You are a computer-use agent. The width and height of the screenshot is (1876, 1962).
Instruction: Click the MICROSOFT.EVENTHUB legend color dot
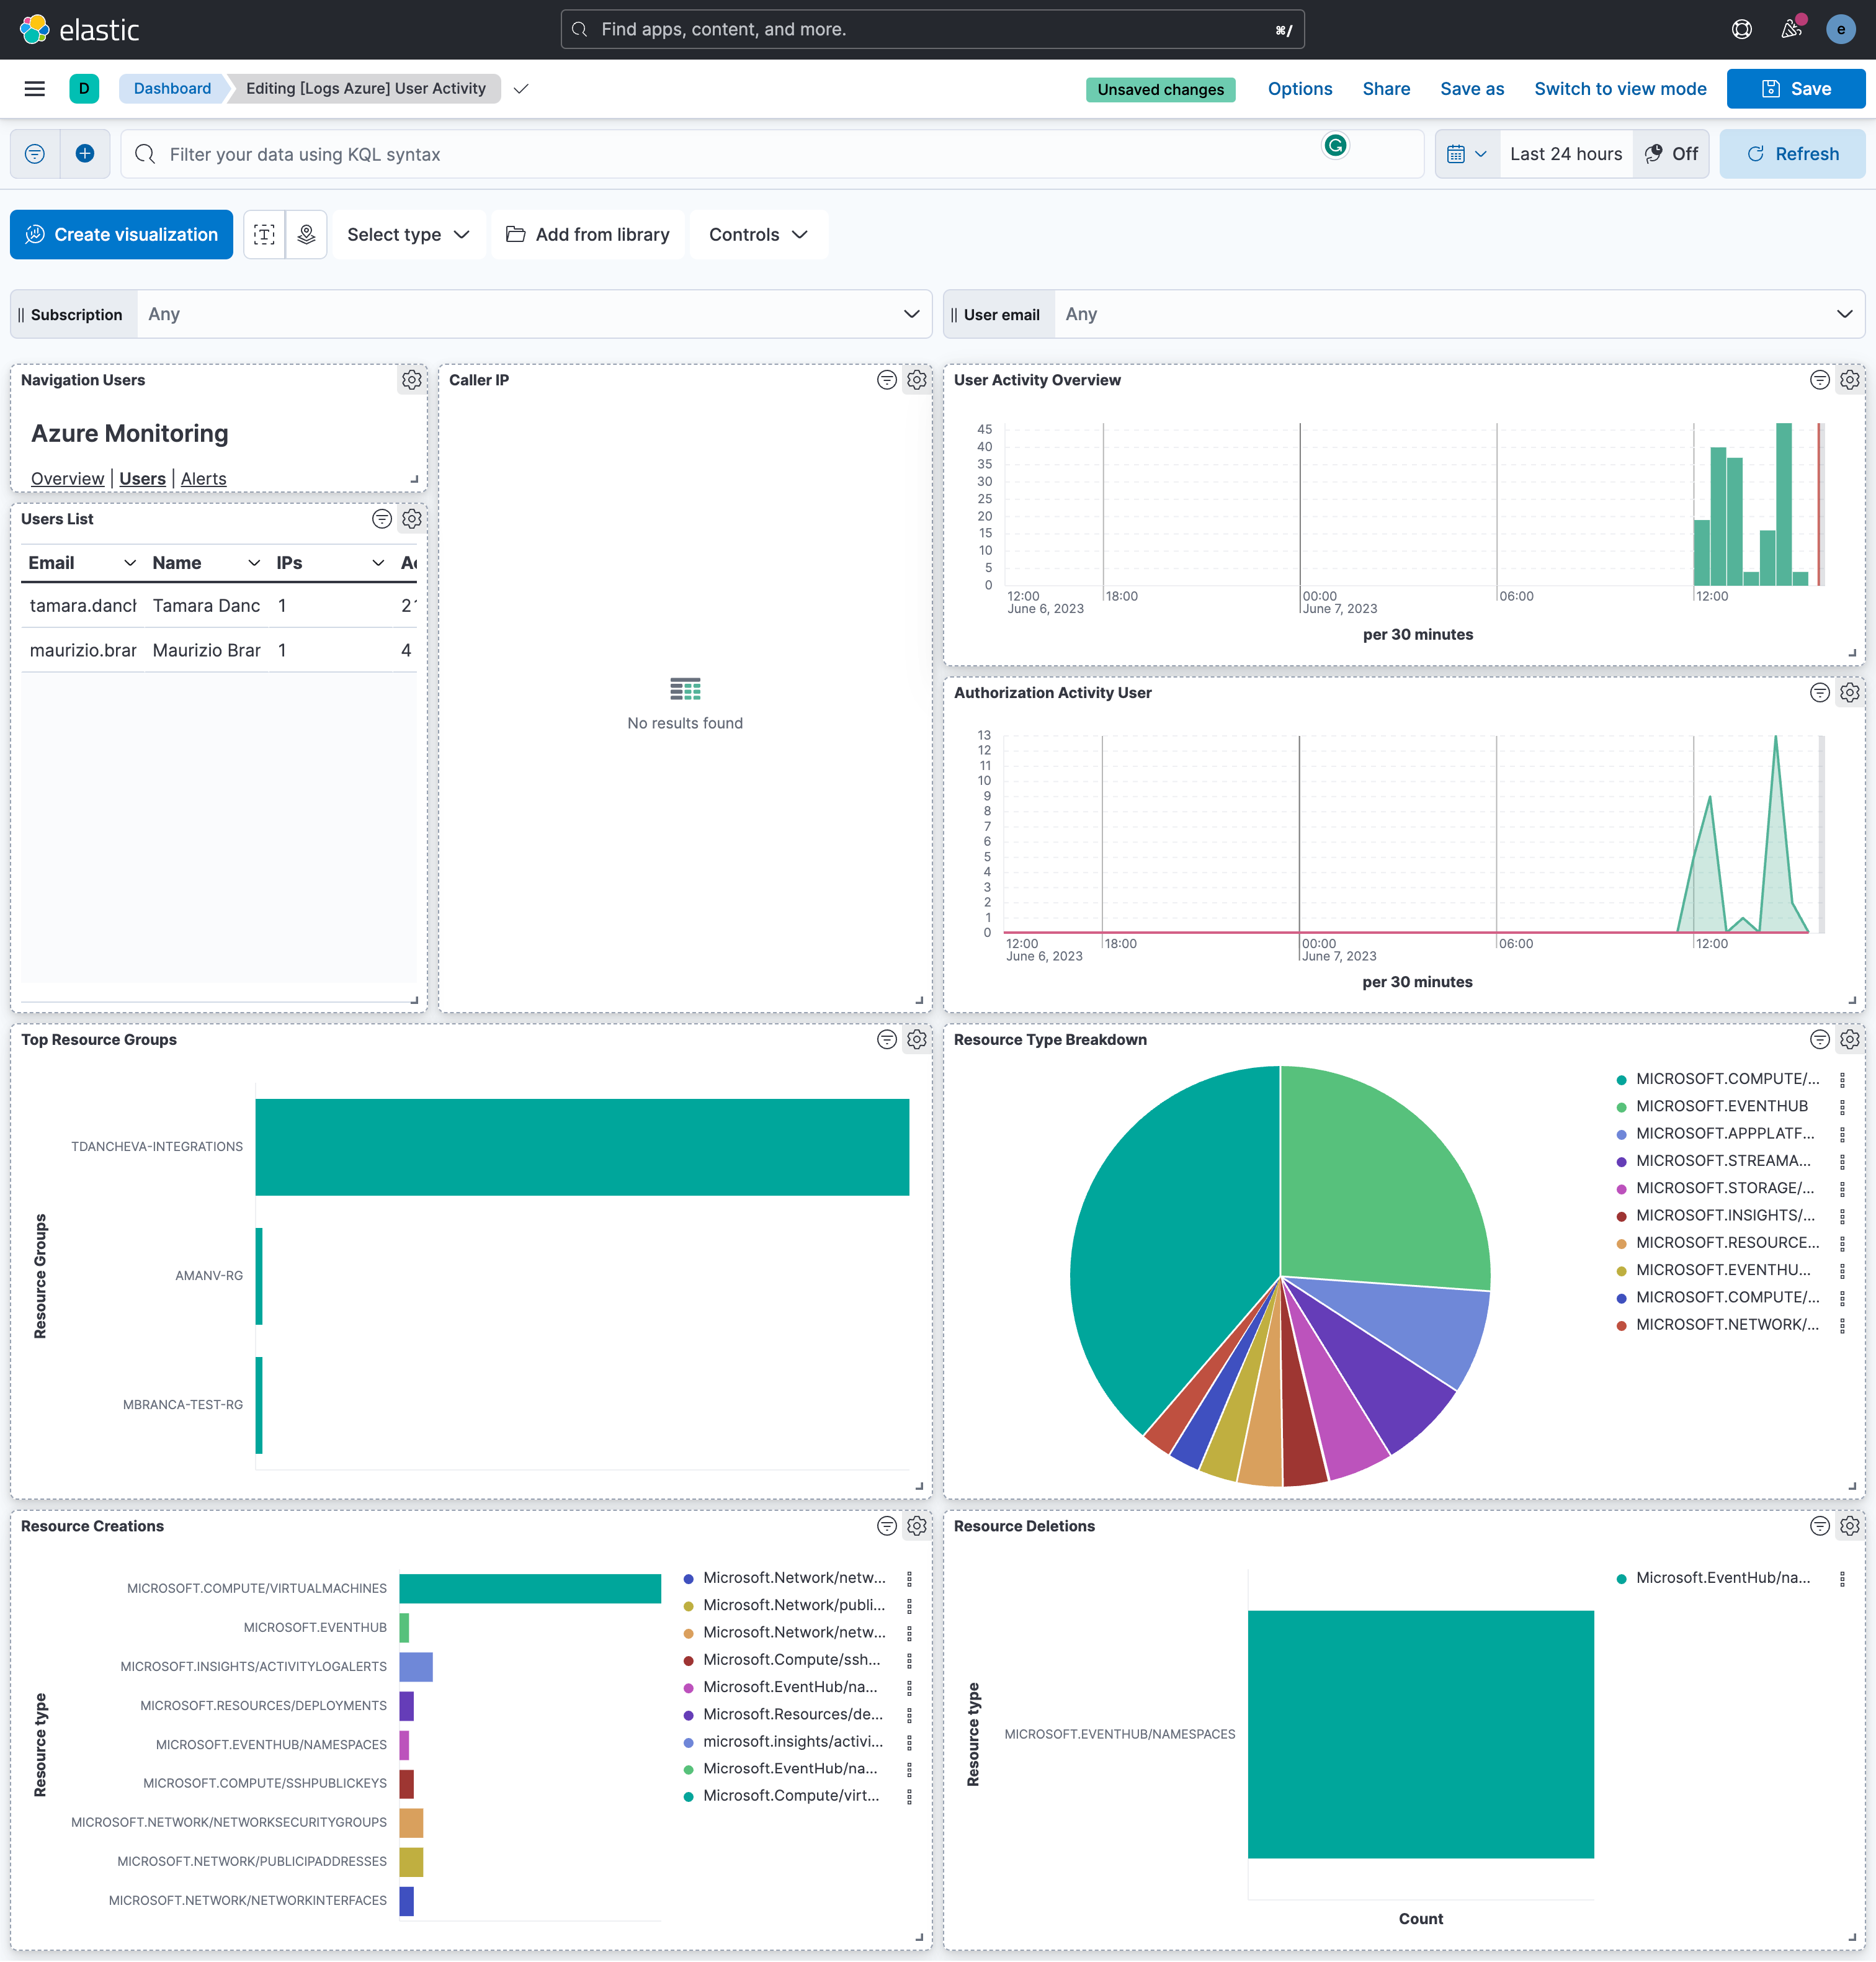point(1620,1106)
